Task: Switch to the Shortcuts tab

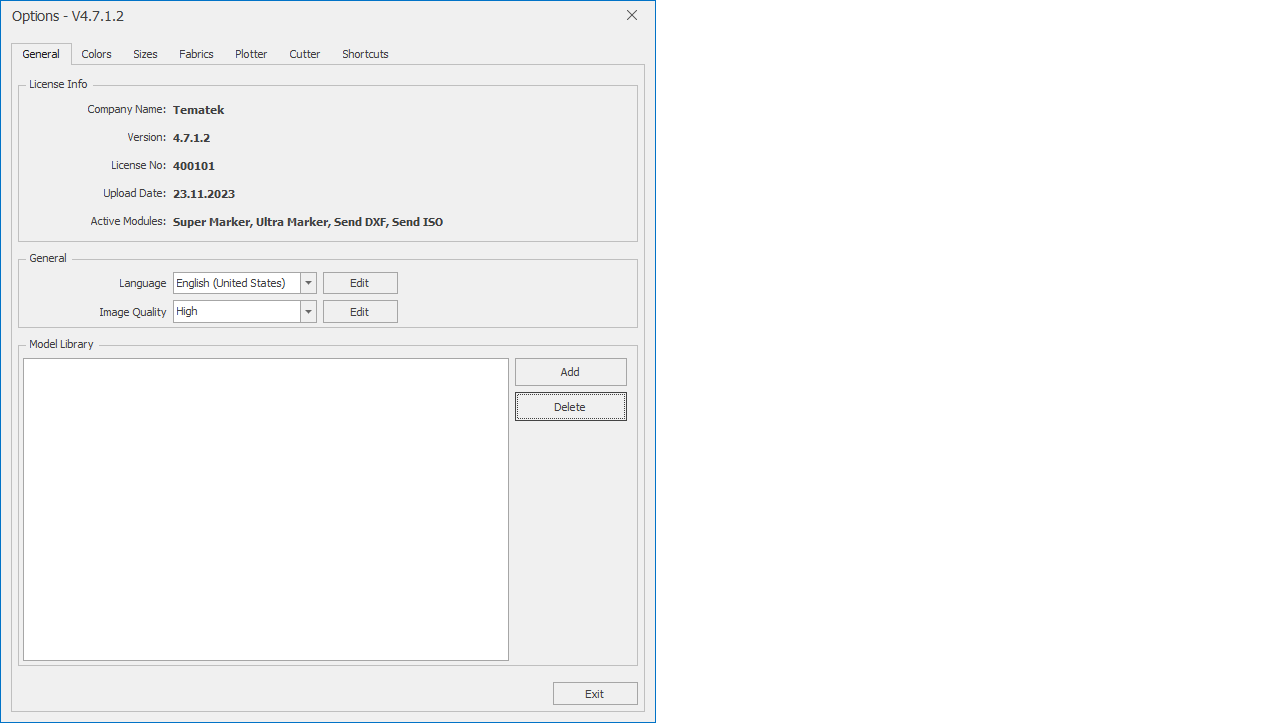Action: (365, 54)
